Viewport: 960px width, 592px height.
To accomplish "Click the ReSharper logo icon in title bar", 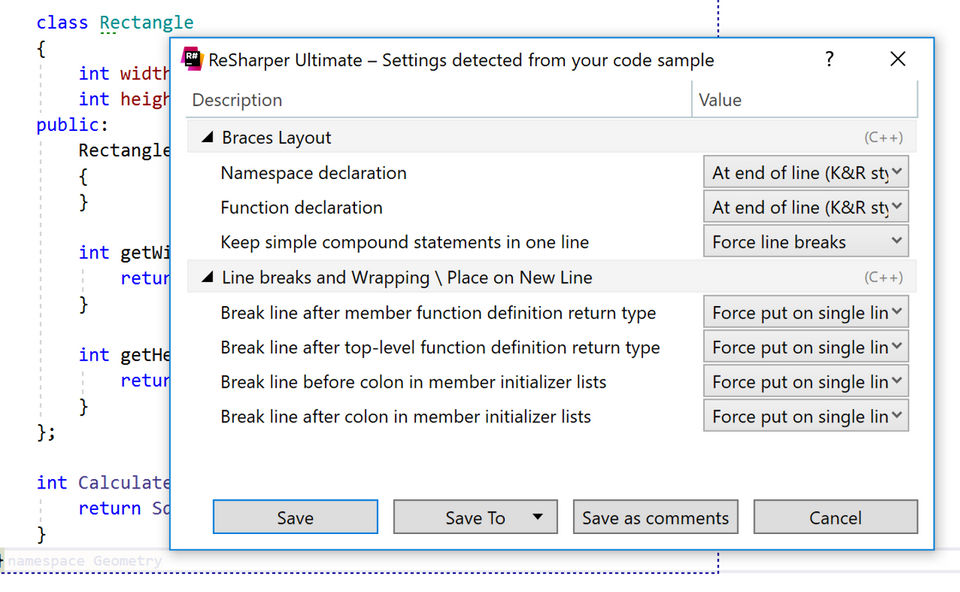I will pos(192,59).
